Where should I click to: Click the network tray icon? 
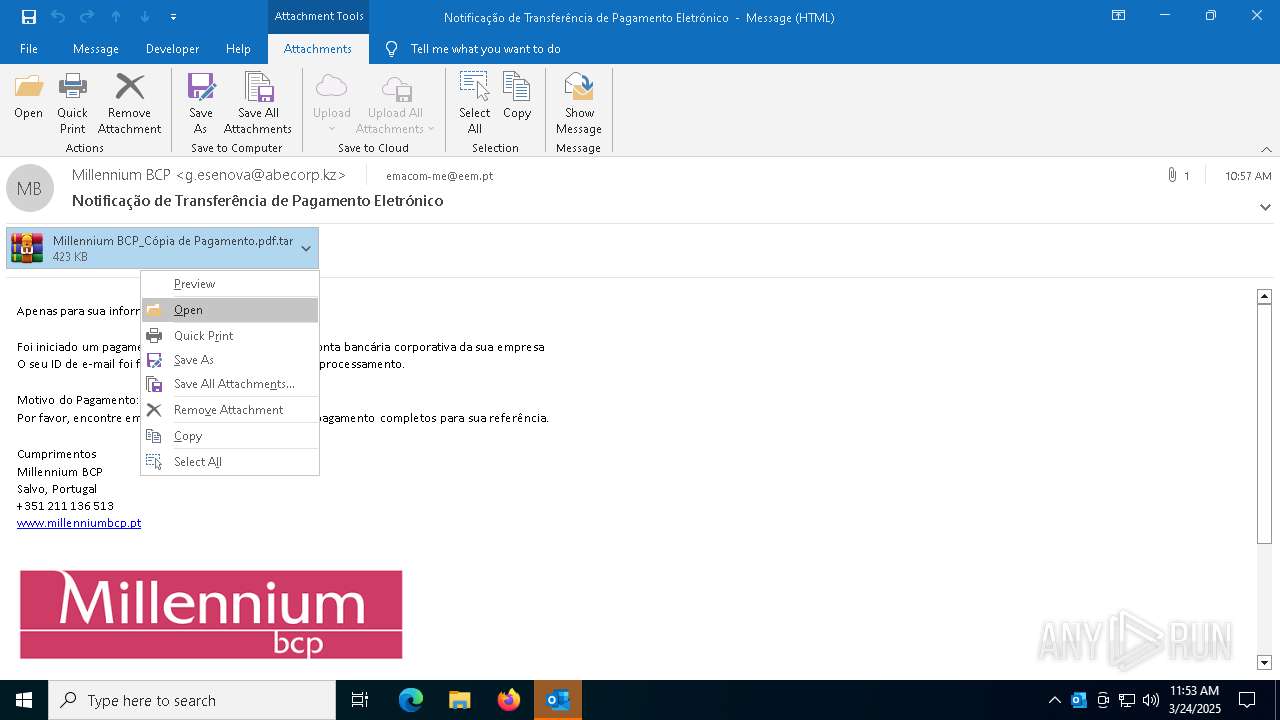pyautogui.click(x=1127, y=700)
